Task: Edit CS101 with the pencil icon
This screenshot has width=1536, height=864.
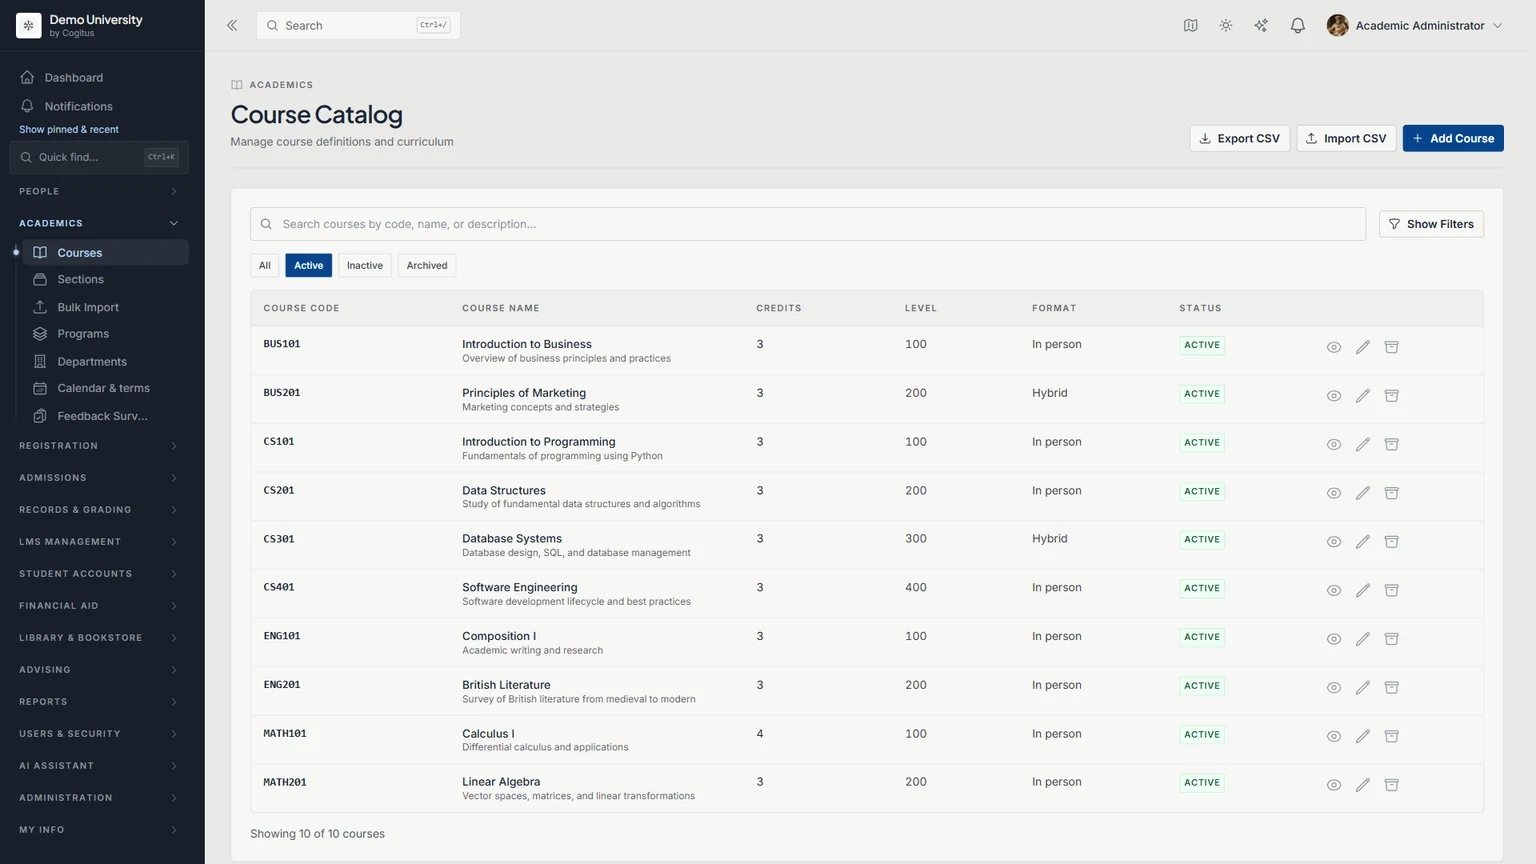Action: coord(1363,444)
